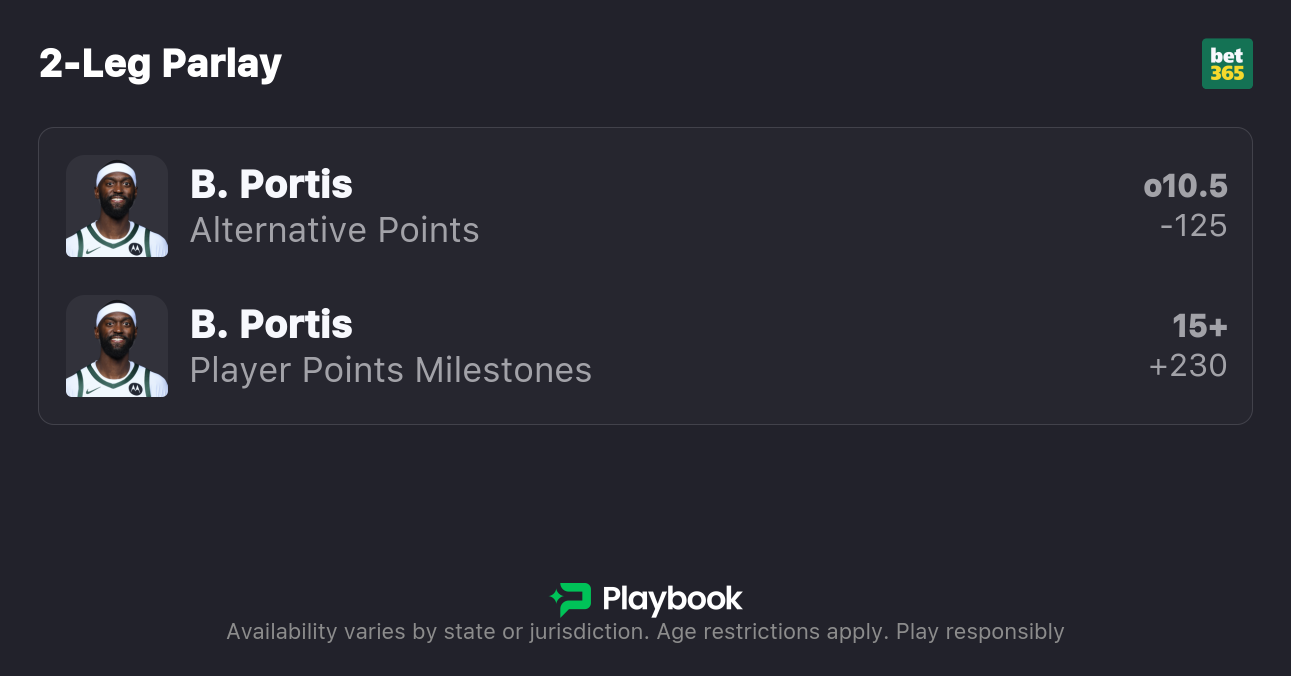Click the +230 odds value
The image size is (1291, 676).
(1188, 366)
